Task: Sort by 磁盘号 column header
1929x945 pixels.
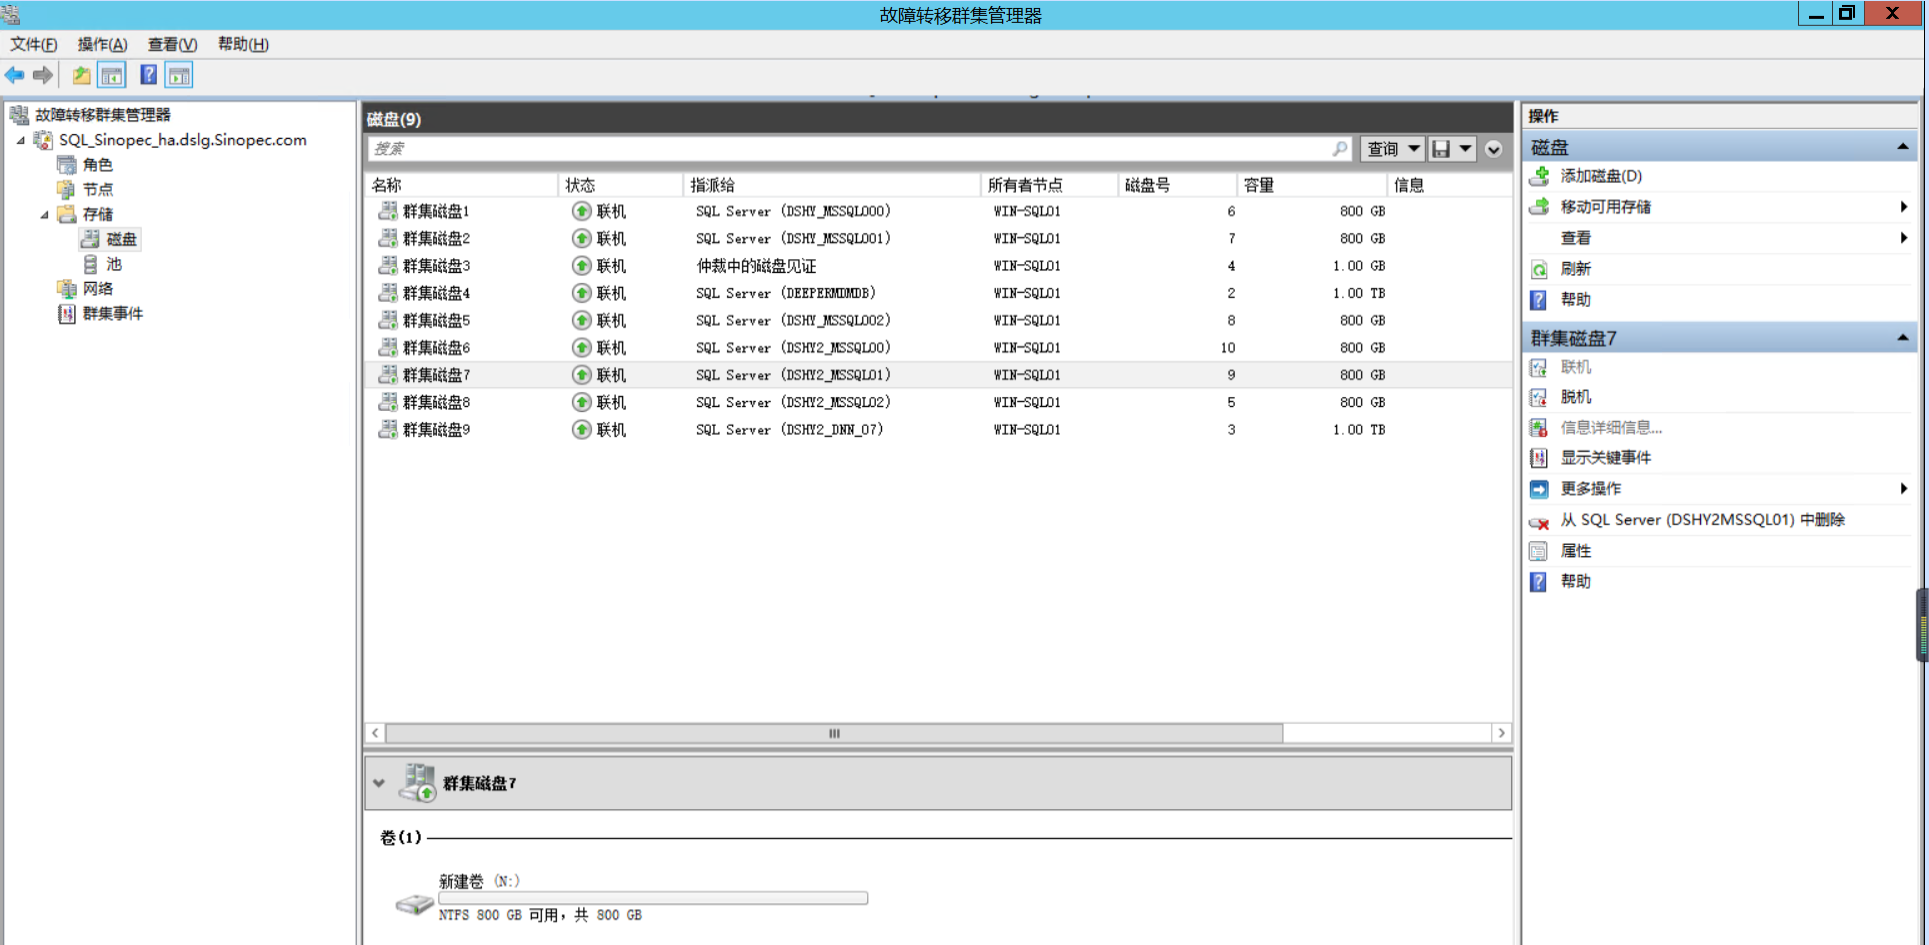Action: click(1177, 185)
